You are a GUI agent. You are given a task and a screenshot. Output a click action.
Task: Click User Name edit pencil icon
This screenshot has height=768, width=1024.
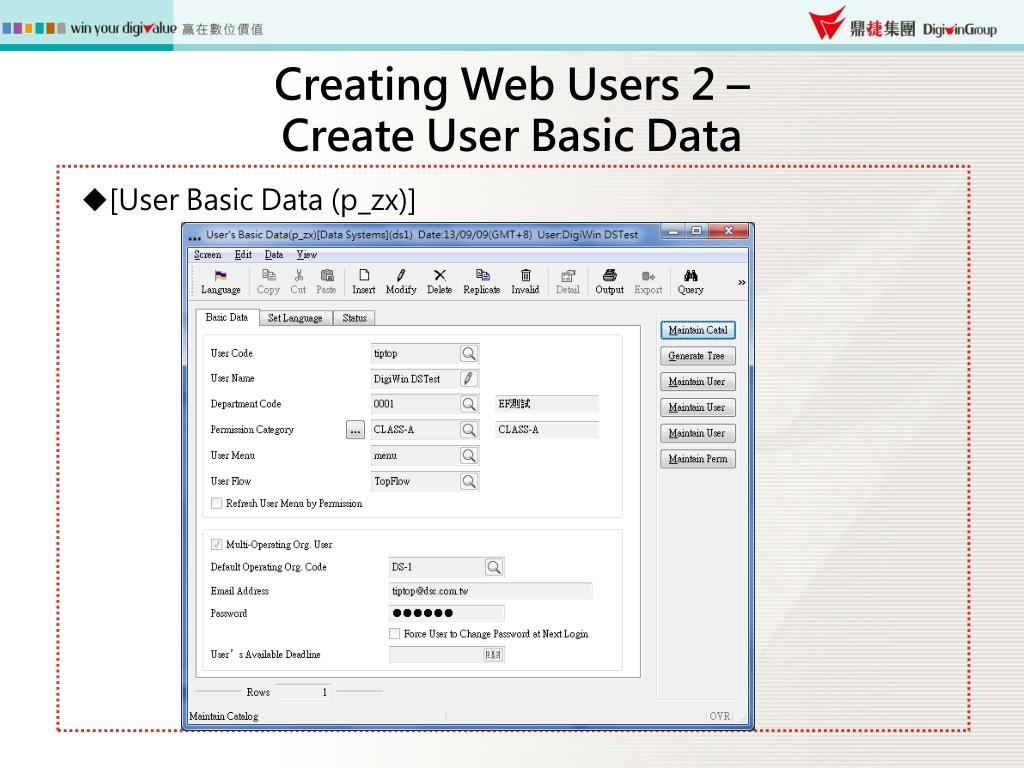pyautogui.click(x=469, y=379)
